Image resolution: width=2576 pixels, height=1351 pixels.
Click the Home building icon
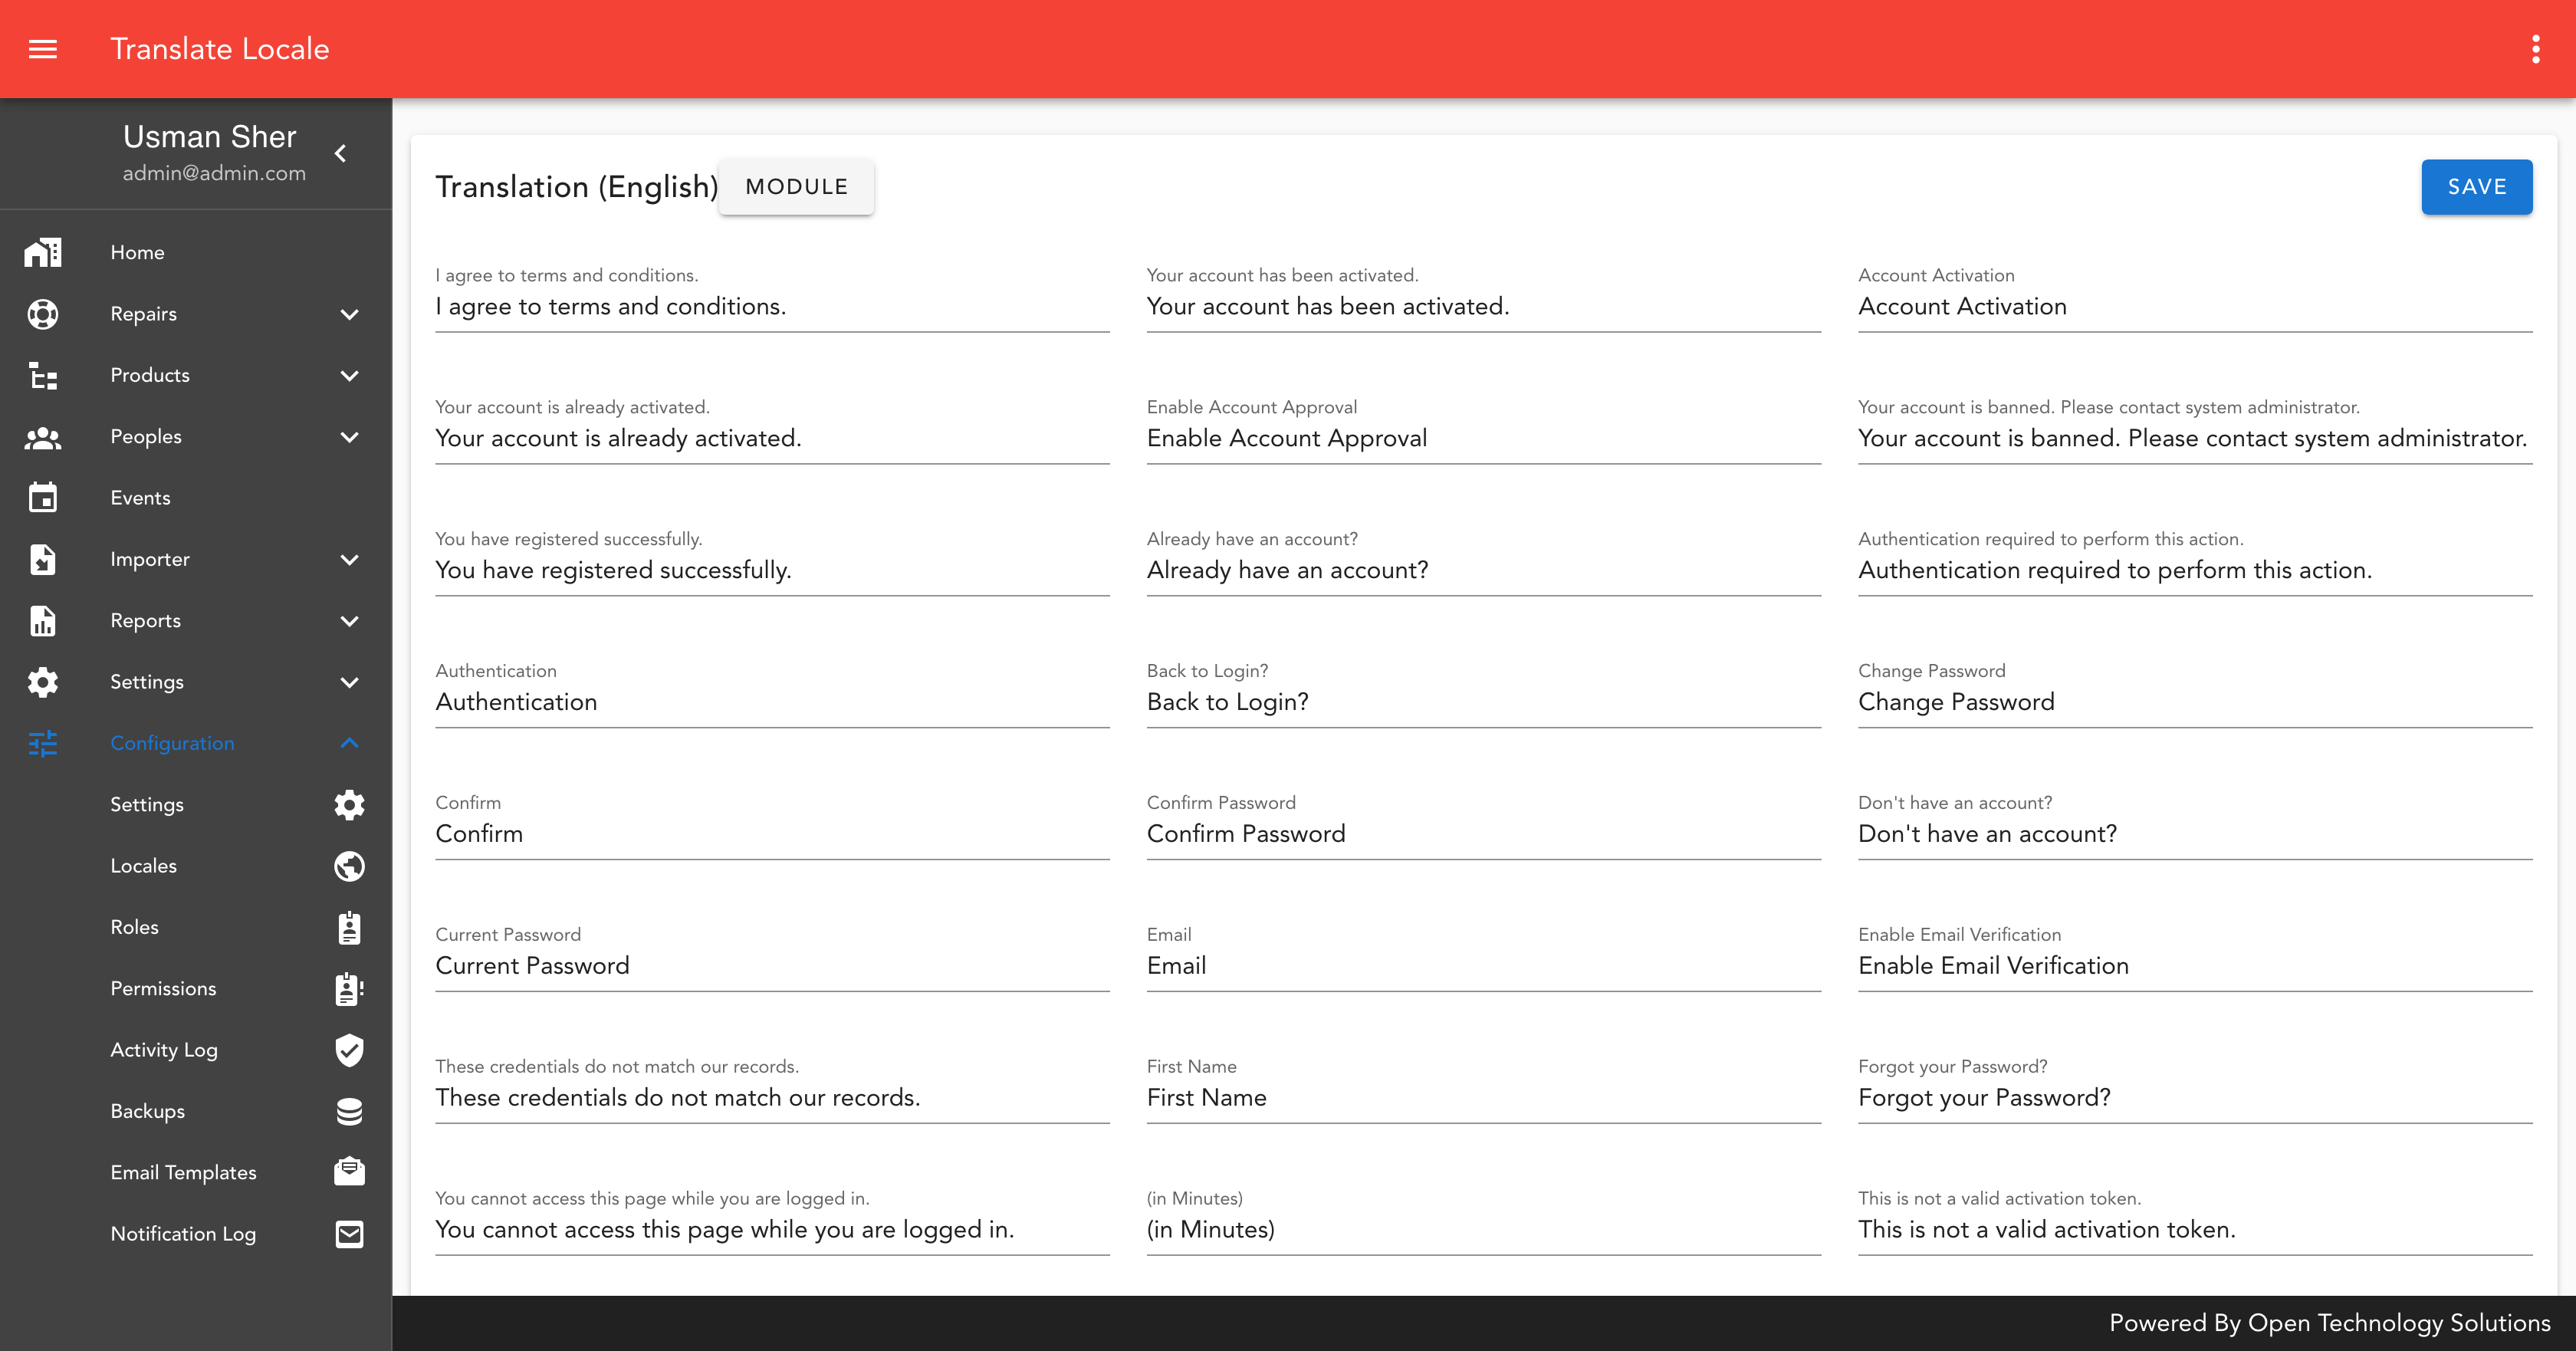pos(42,252)
